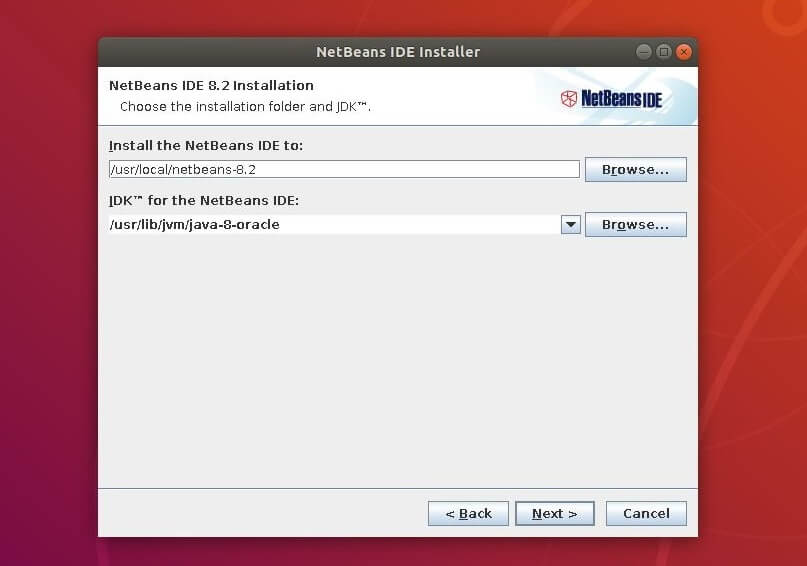
Task: Click the 'Install the NetBeans IDE to:' label
Action: click(x=206, y=146)
